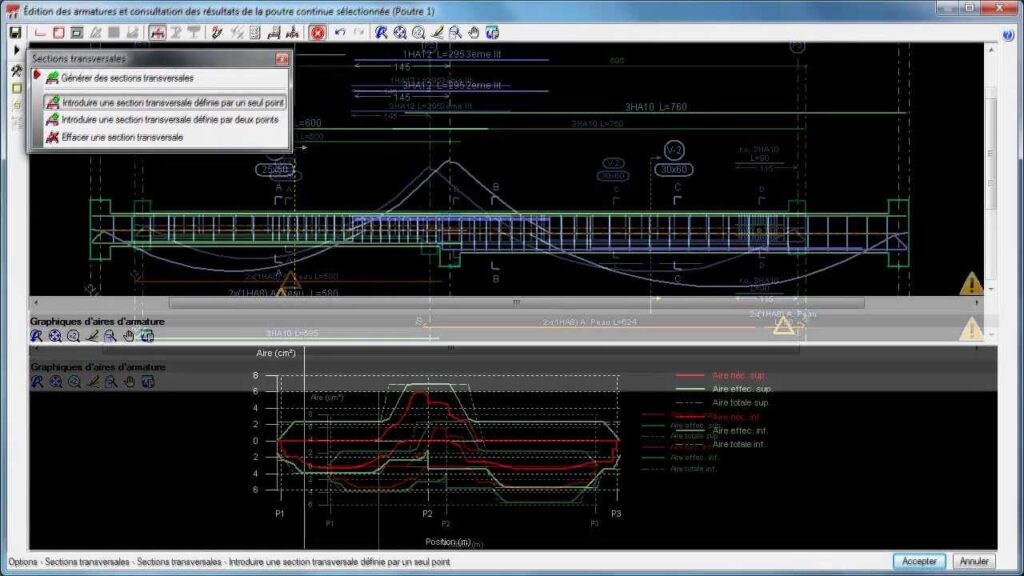Click the red error-check circle icon

pyautogui.click(x=318, y=32)
